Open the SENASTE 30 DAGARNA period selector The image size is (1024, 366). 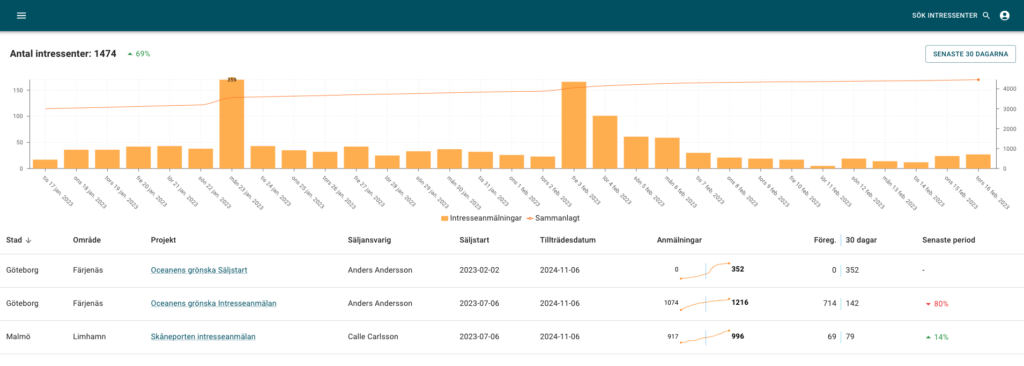[970, 54]
